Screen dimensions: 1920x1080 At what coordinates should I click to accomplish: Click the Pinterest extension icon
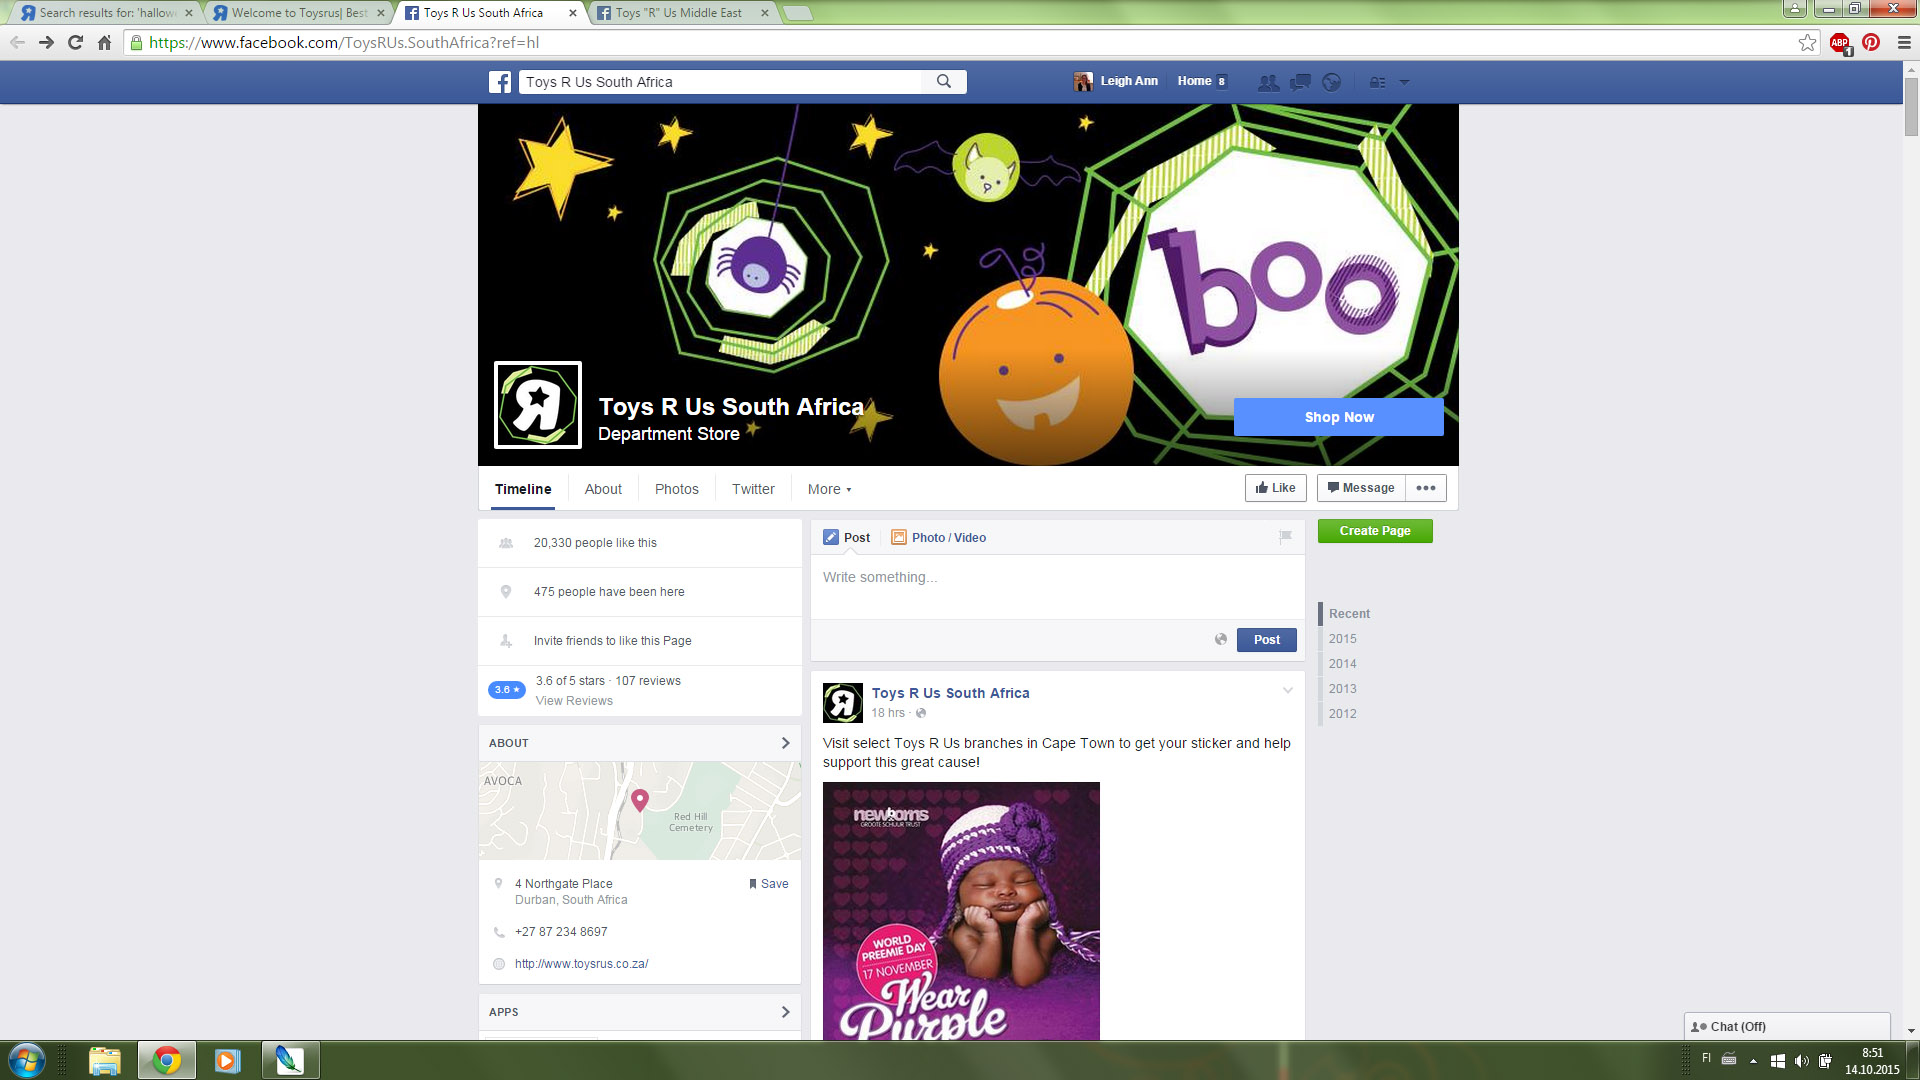pos(1871,43)
